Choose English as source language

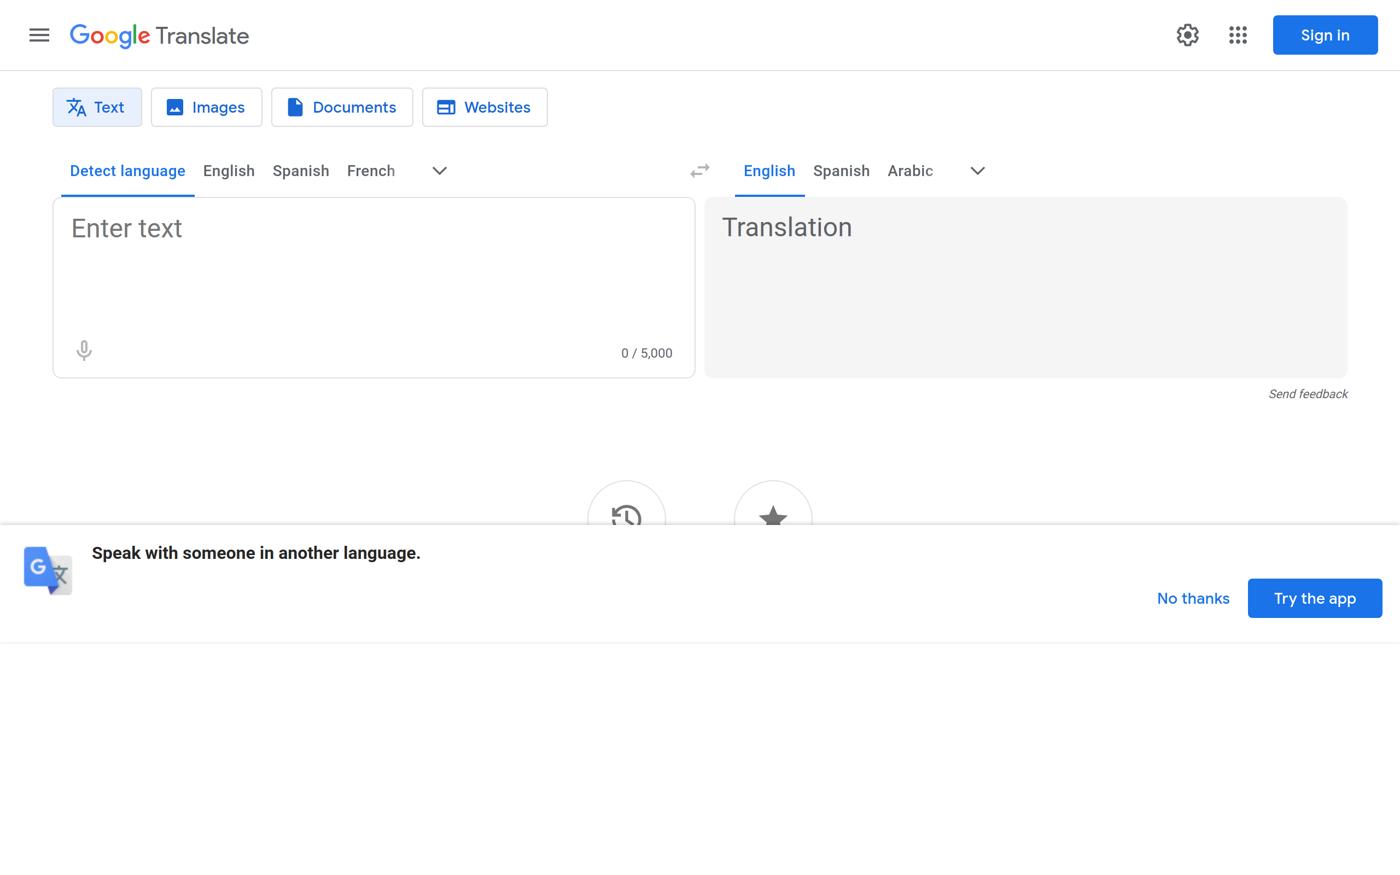(x=229, y=171)
